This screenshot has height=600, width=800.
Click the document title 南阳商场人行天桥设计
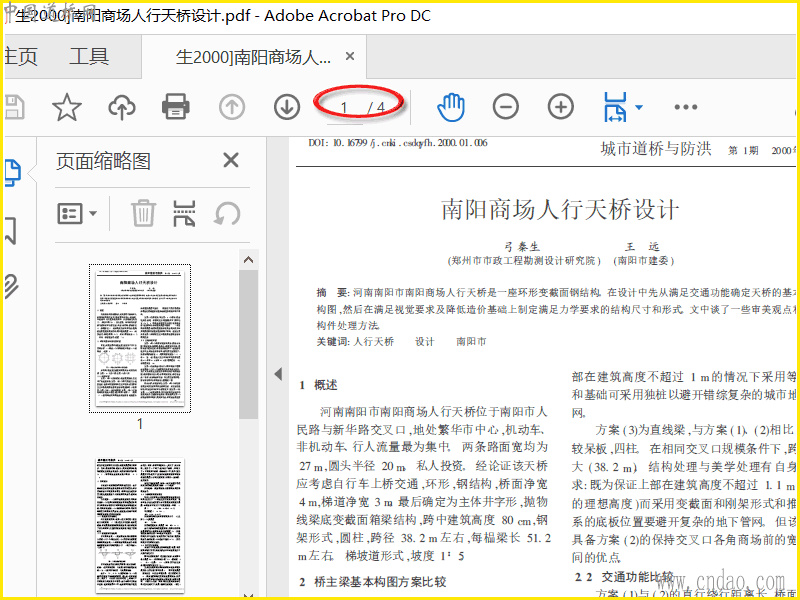(560, 210)
